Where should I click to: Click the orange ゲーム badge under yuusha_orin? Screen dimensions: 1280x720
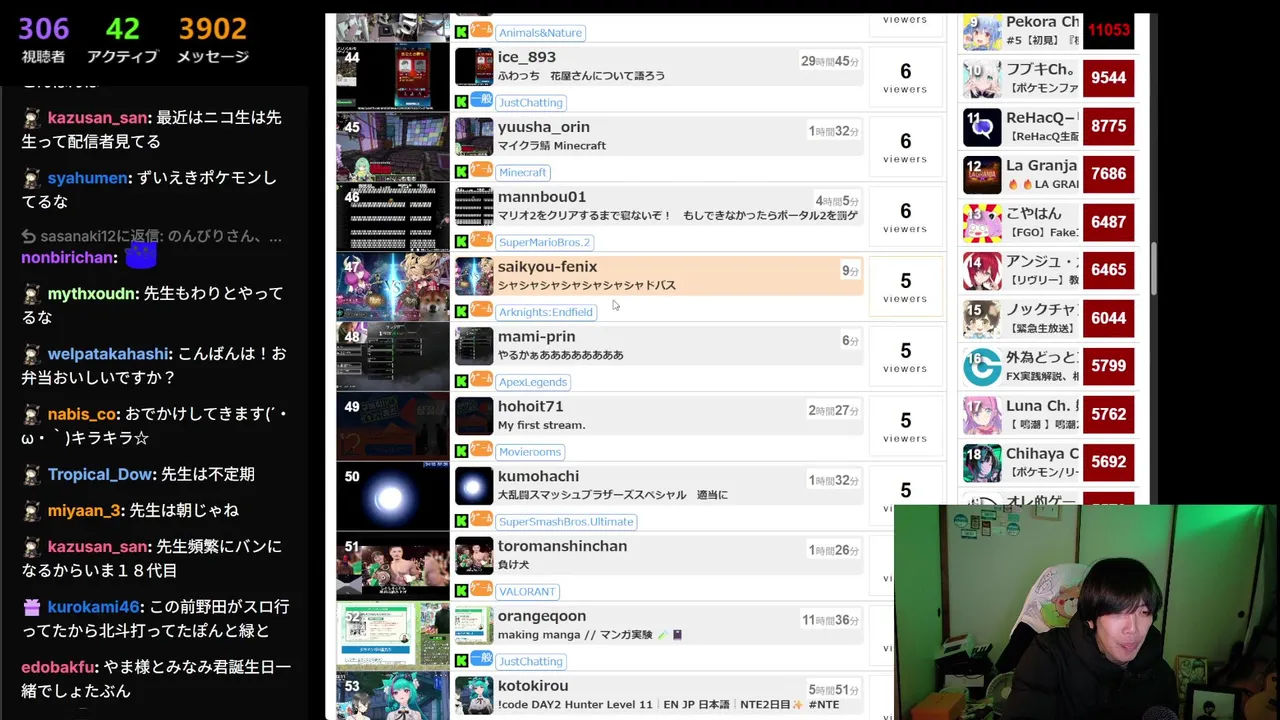[x=481, y=170]
